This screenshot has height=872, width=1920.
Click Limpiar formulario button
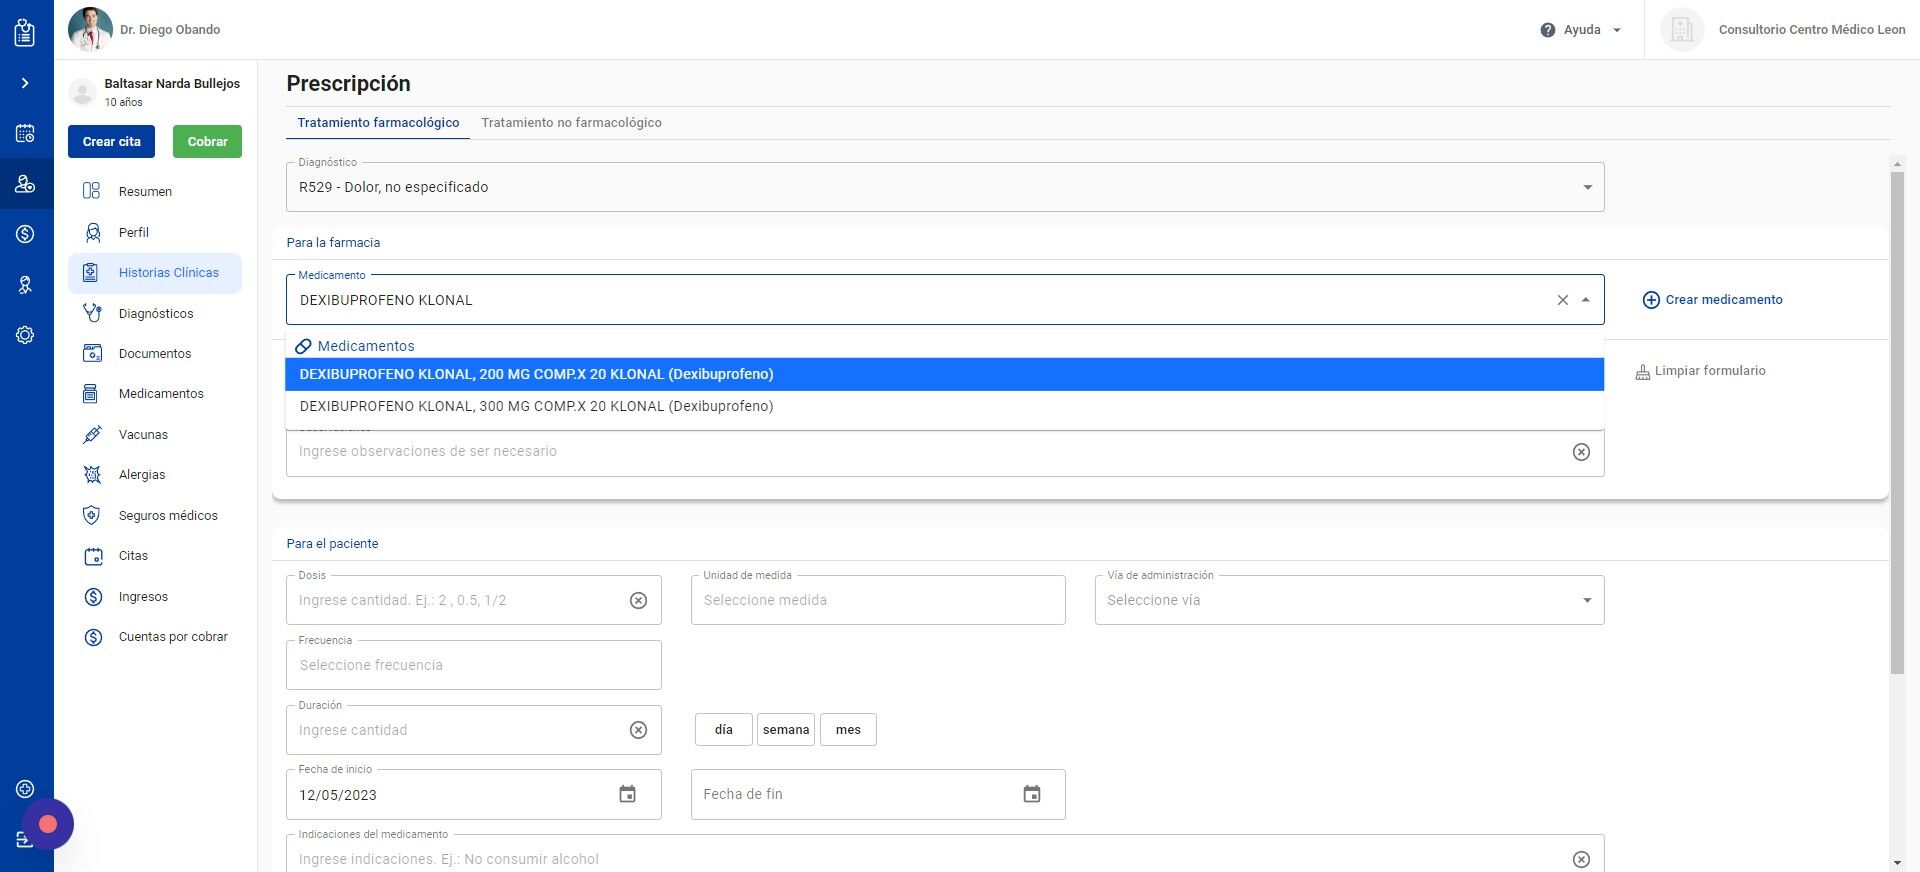(1700, 371)
